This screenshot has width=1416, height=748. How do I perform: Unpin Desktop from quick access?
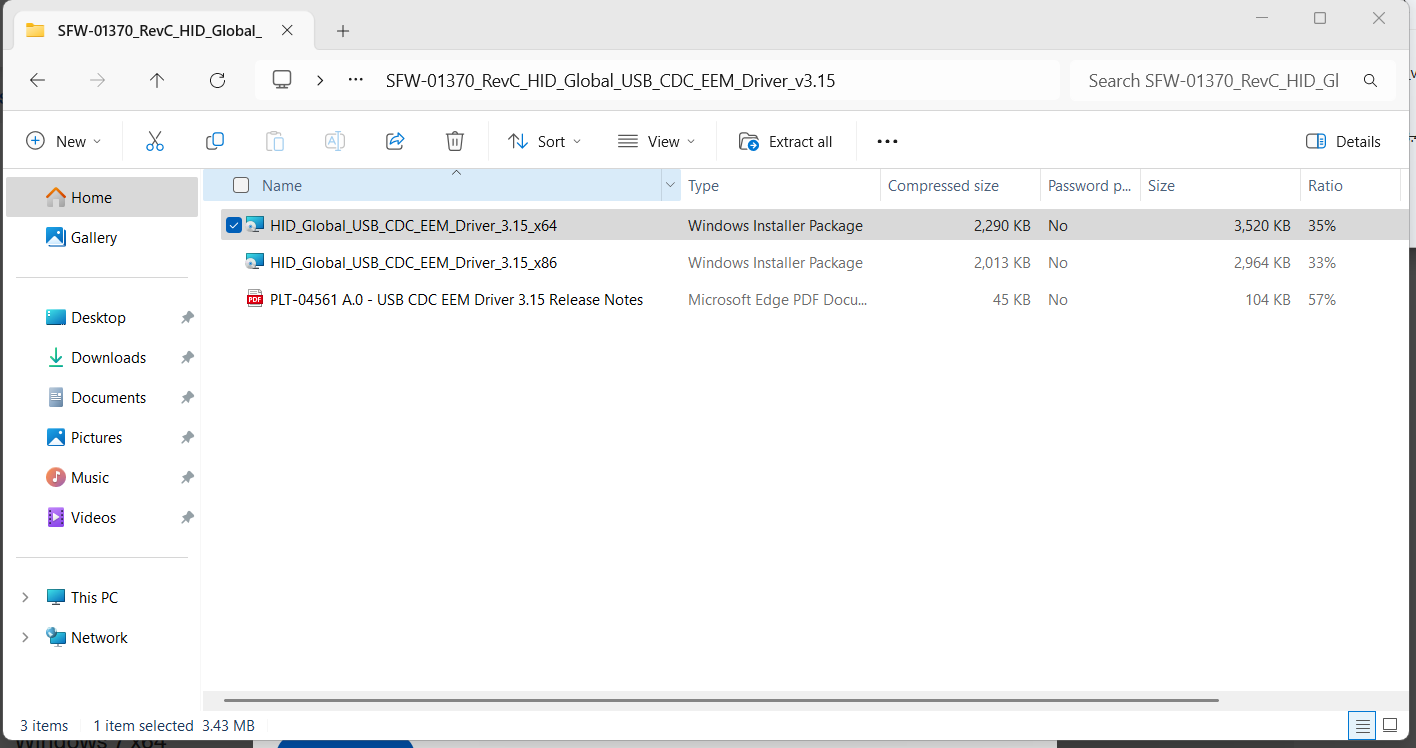pyautogui.click(x=187, y=318)
